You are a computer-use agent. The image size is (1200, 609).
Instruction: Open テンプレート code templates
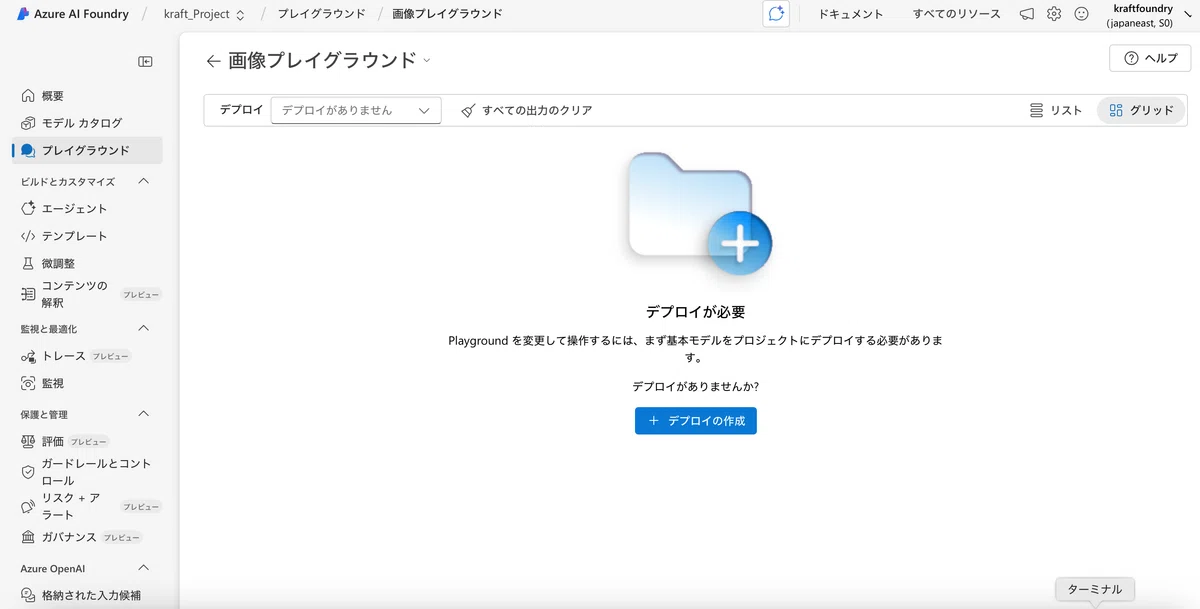(x=88, y=236)
